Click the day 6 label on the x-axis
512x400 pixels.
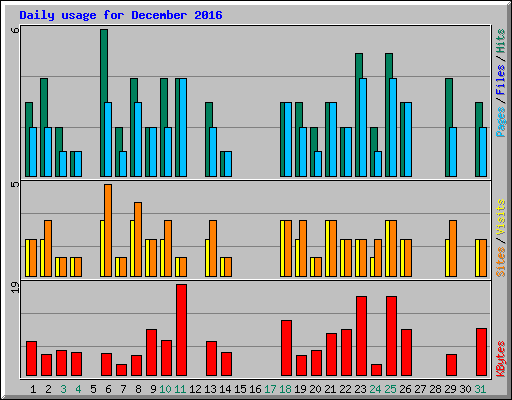pyautogui.click(x=108, y=389)
